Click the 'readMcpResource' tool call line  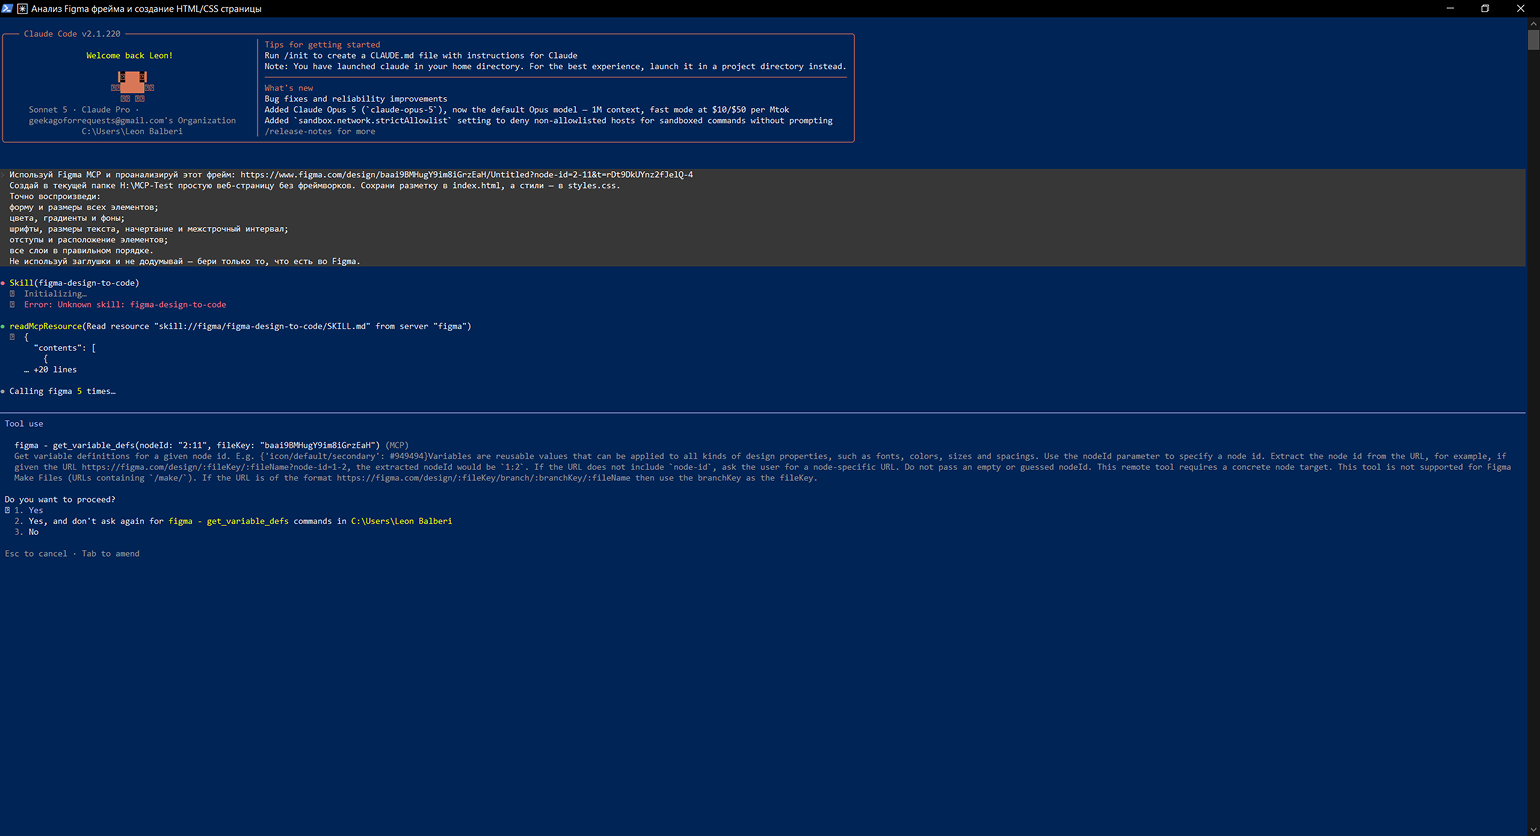click(x=240, y=327)
